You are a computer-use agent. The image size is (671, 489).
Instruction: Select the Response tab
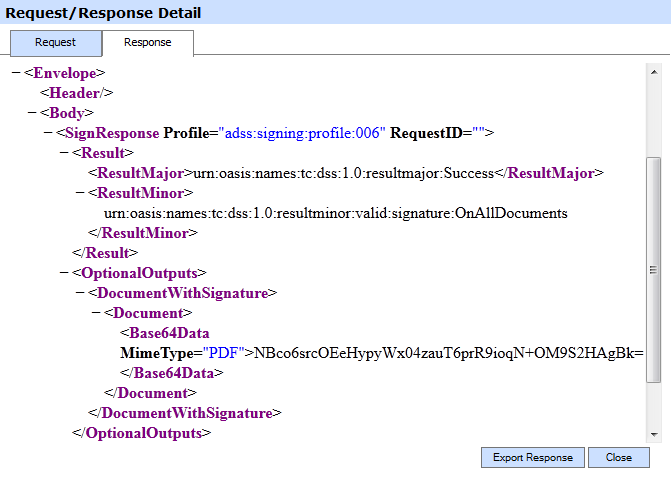point(147,43)
